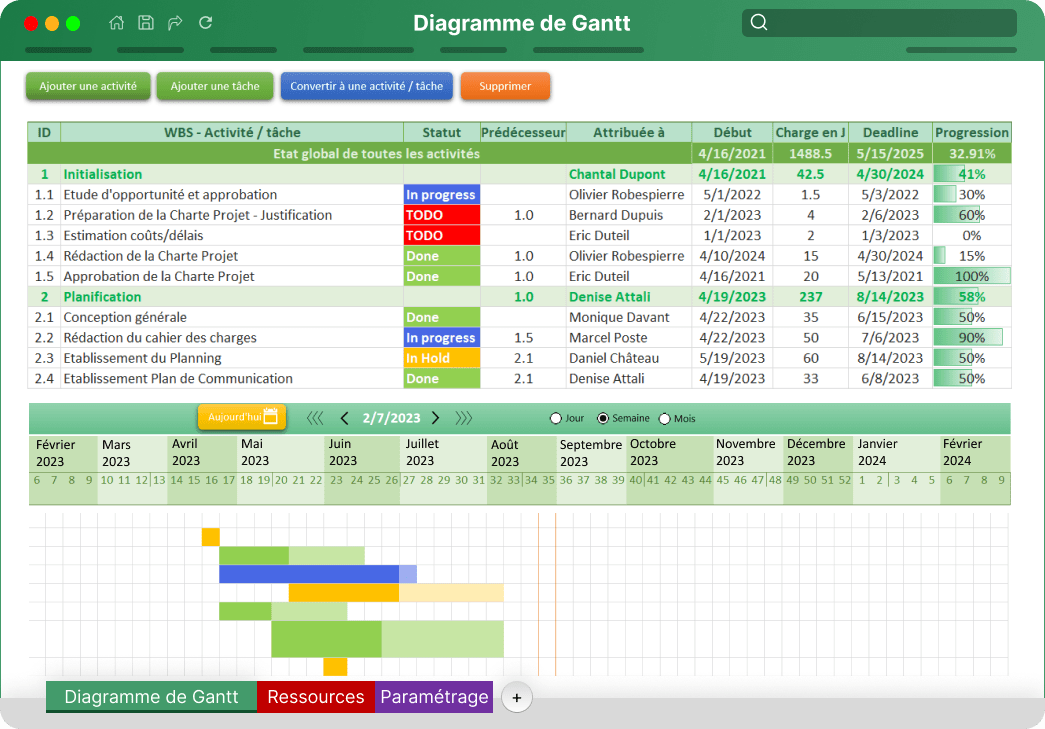
Task: Click the Attribuée à column header
Action: (x=629, y=133)
